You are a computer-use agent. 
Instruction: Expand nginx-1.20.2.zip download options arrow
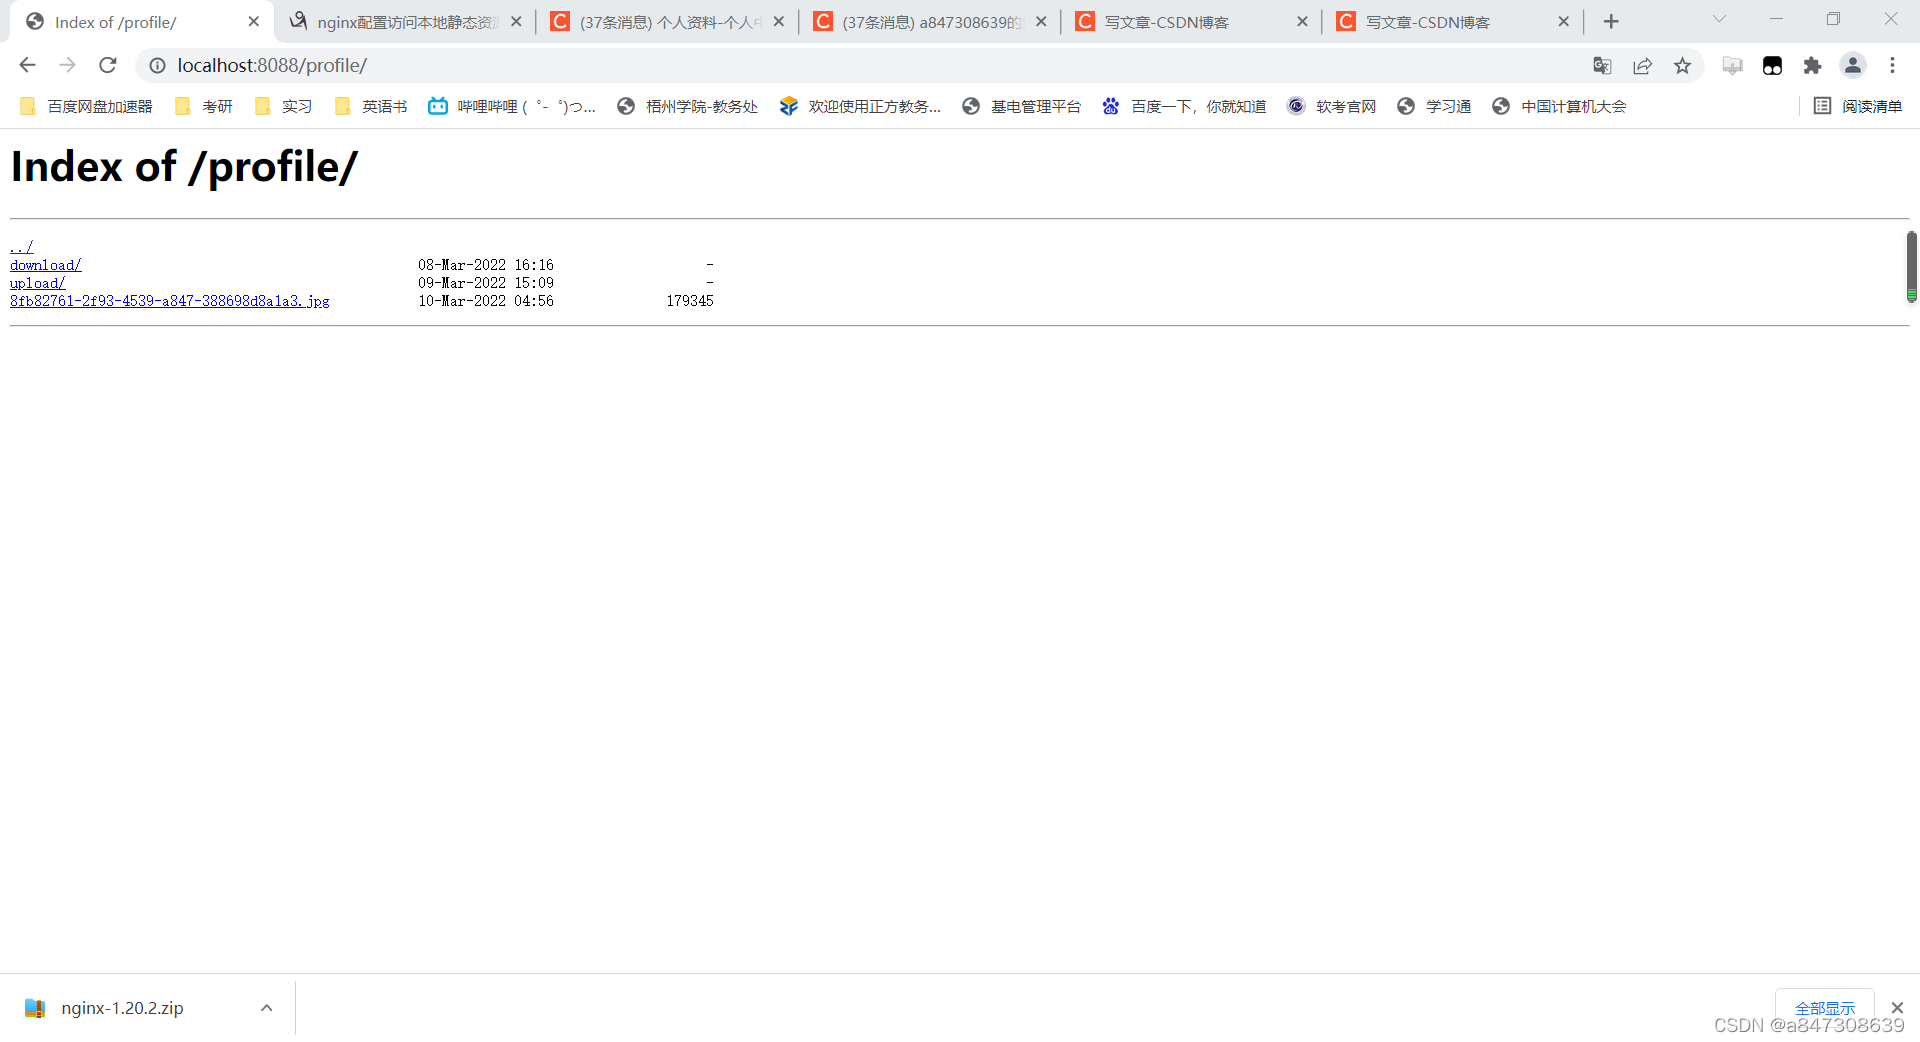(x=266, y=1008)
